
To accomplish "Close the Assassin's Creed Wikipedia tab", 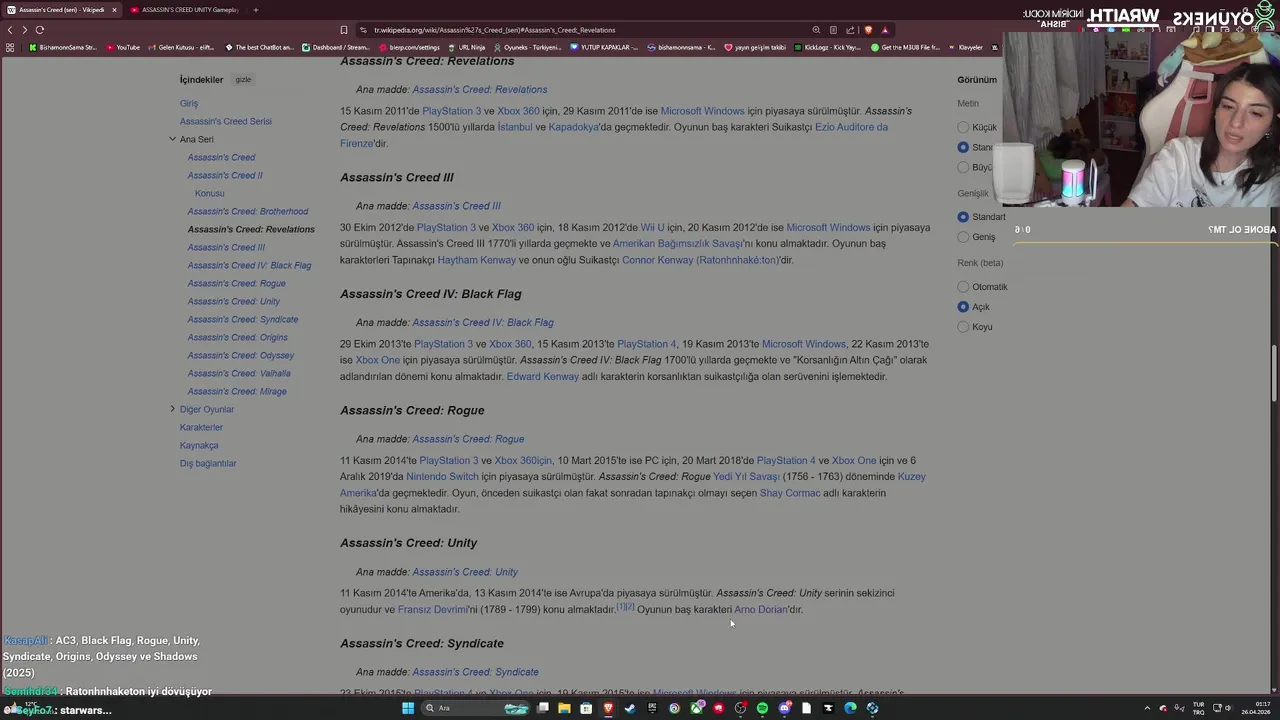I will [x=114, y=10].
